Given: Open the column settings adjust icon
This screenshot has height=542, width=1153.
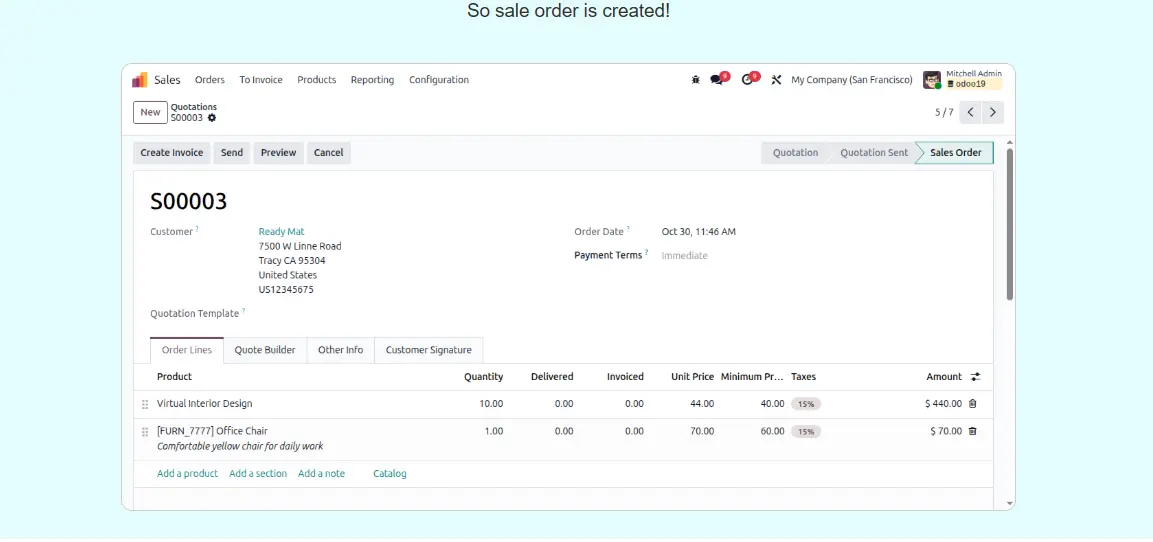Looking at the screenshot, I should click(x=975, y=377).
